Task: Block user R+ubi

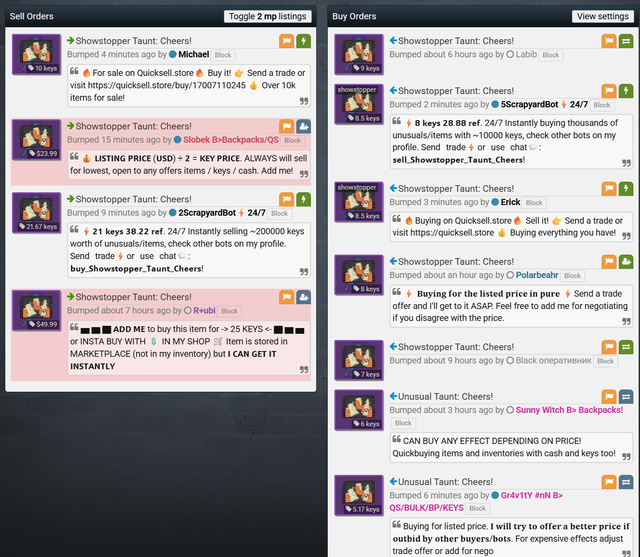Action: (x=229, y=311)
